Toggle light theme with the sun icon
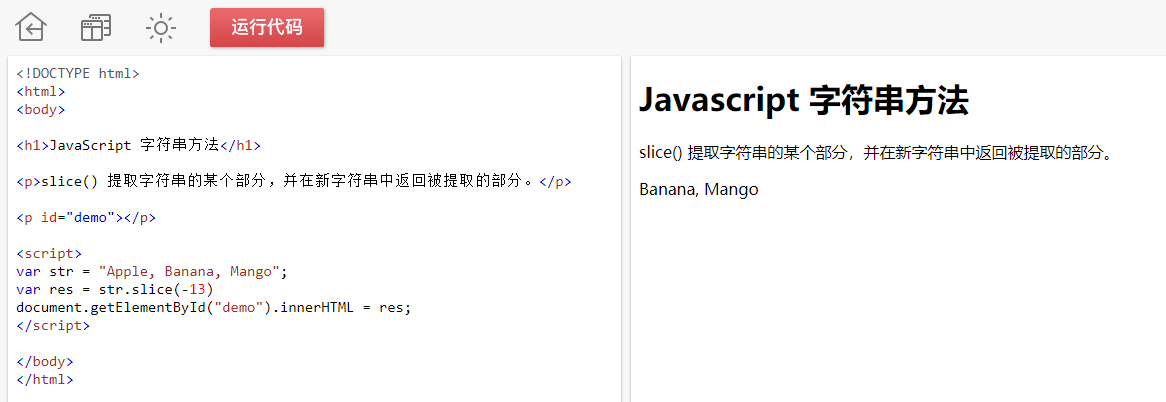 pyautogui.click(x=161, y=28)
